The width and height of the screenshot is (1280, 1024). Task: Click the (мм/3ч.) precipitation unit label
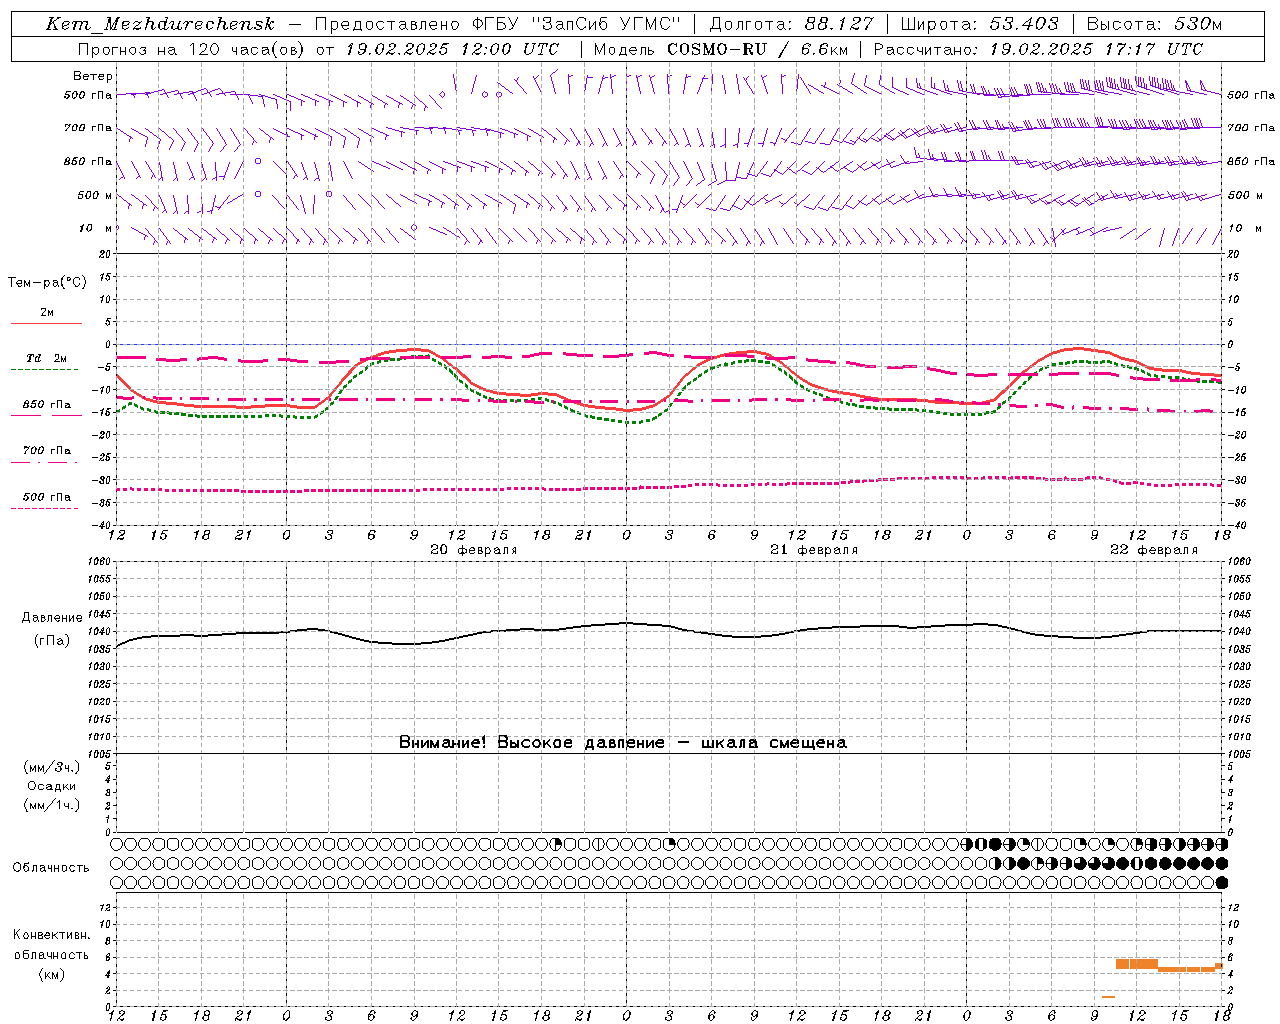tap(52, 767)
